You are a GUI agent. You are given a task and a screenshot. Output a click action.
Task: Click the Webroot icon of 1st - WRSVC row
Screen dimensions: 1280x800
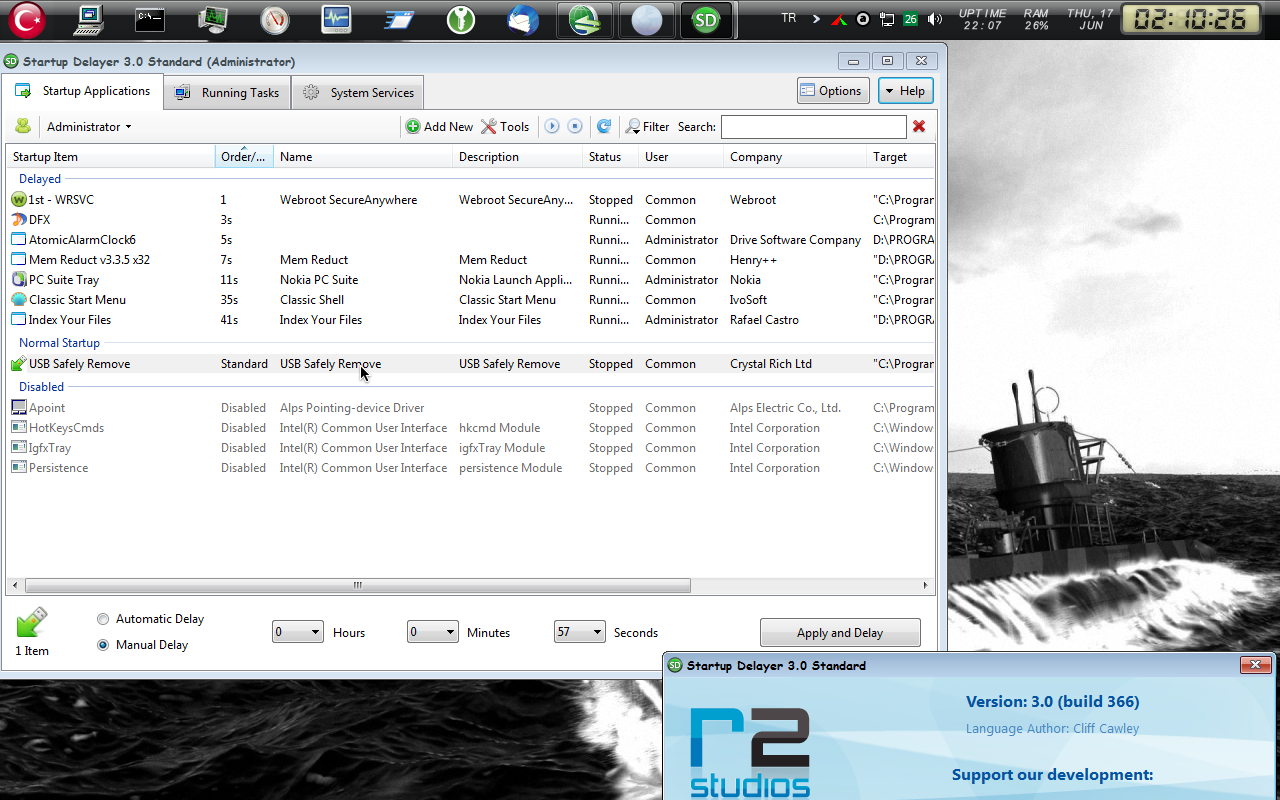pos(19,200)
